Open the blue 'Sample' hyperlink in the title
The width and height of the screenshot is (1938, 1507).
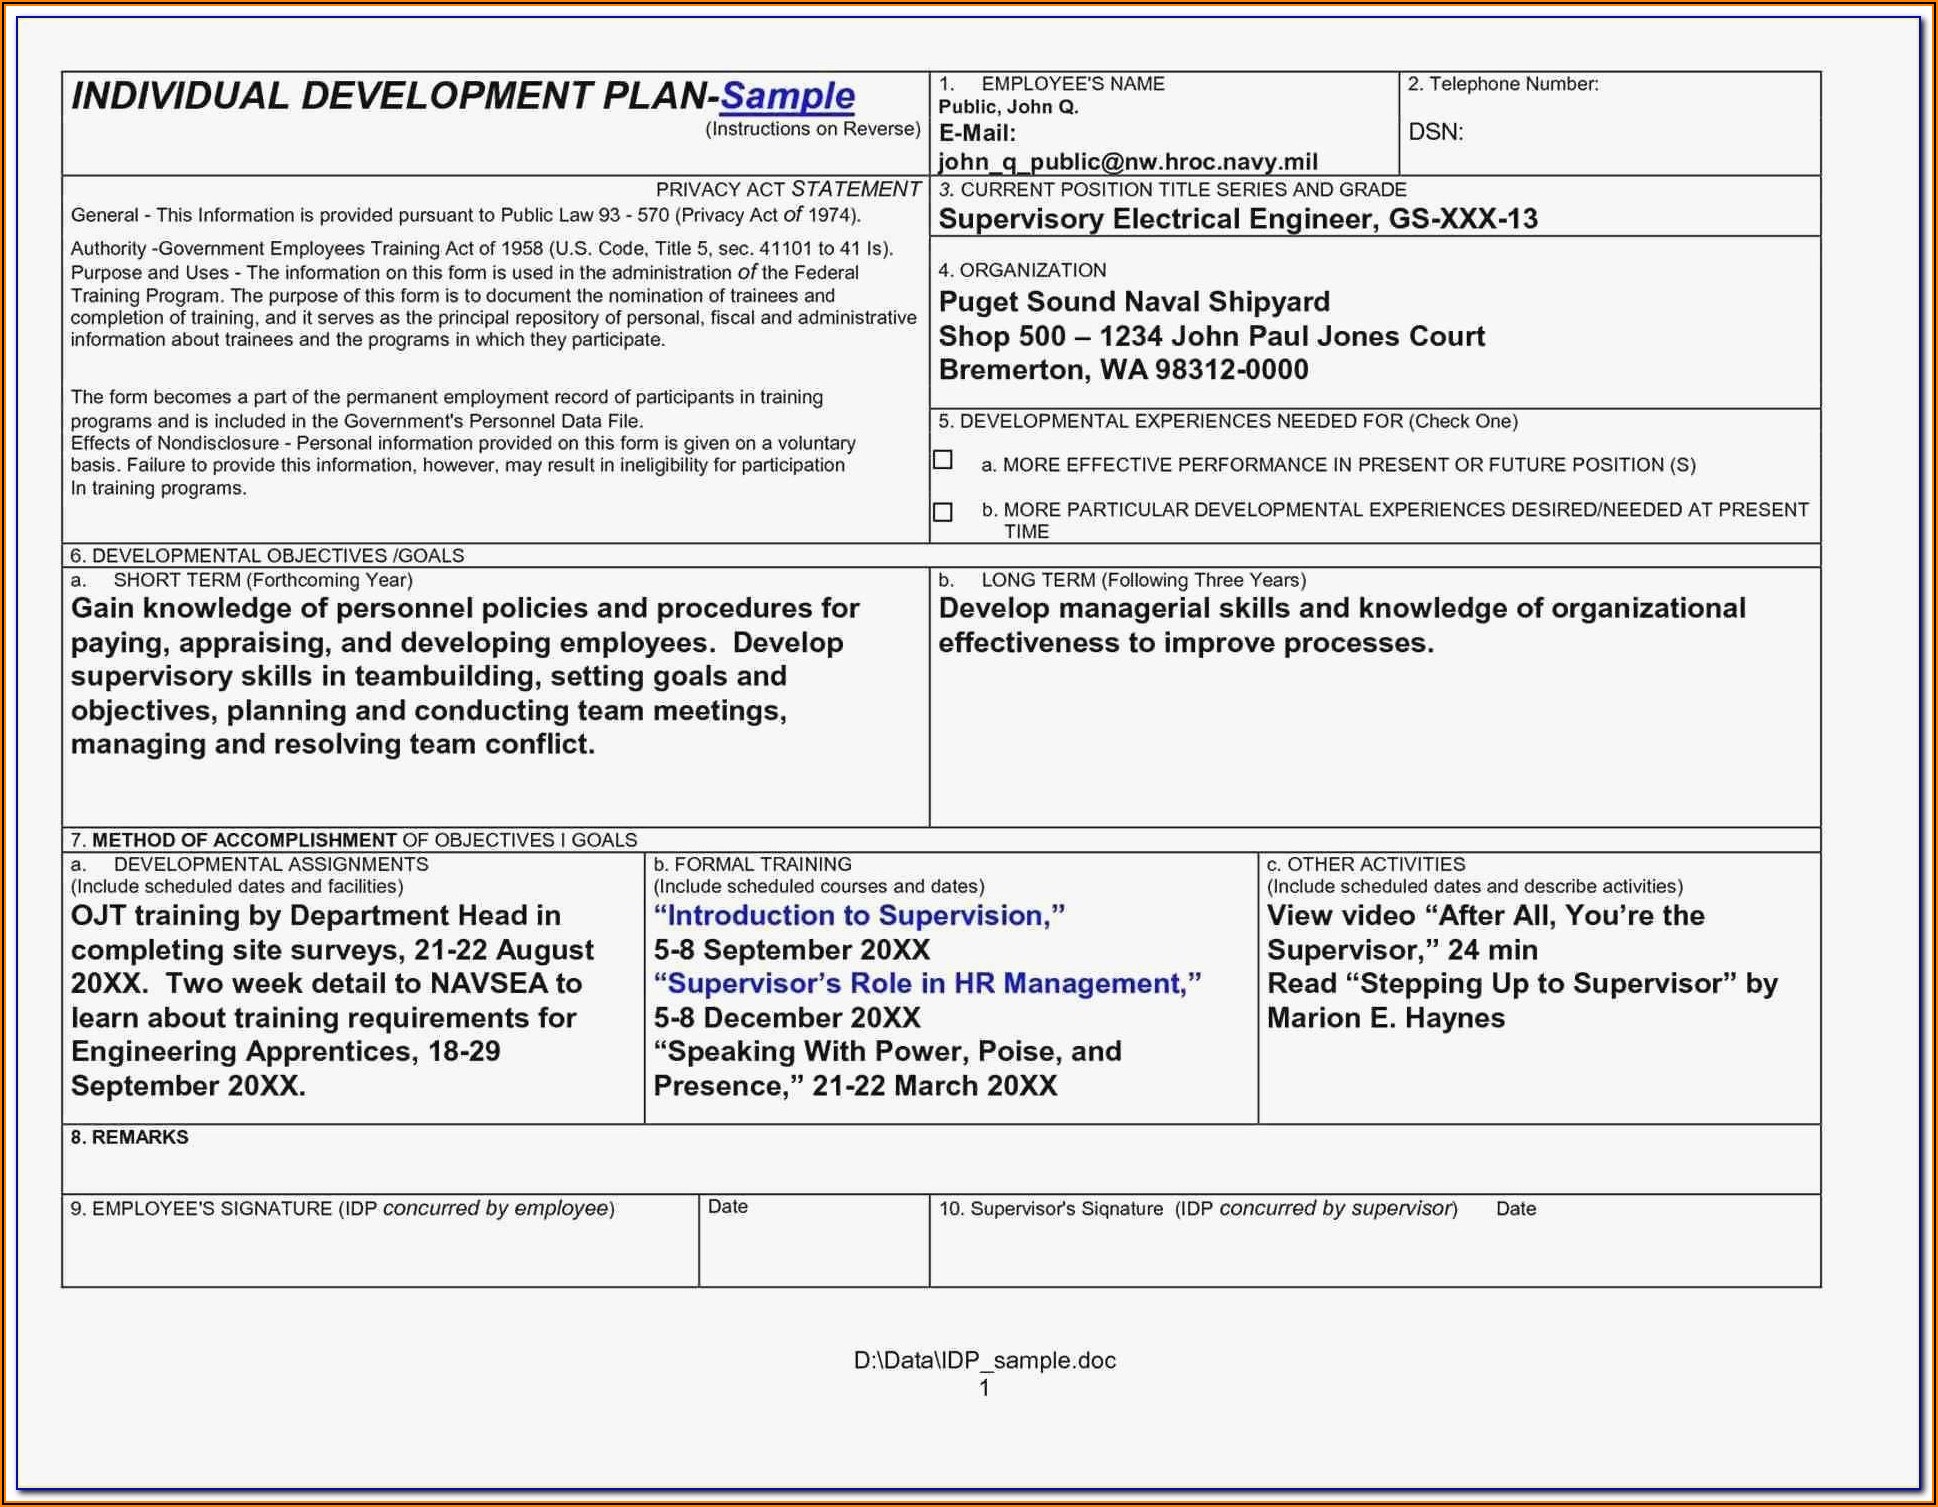point(787,96)
